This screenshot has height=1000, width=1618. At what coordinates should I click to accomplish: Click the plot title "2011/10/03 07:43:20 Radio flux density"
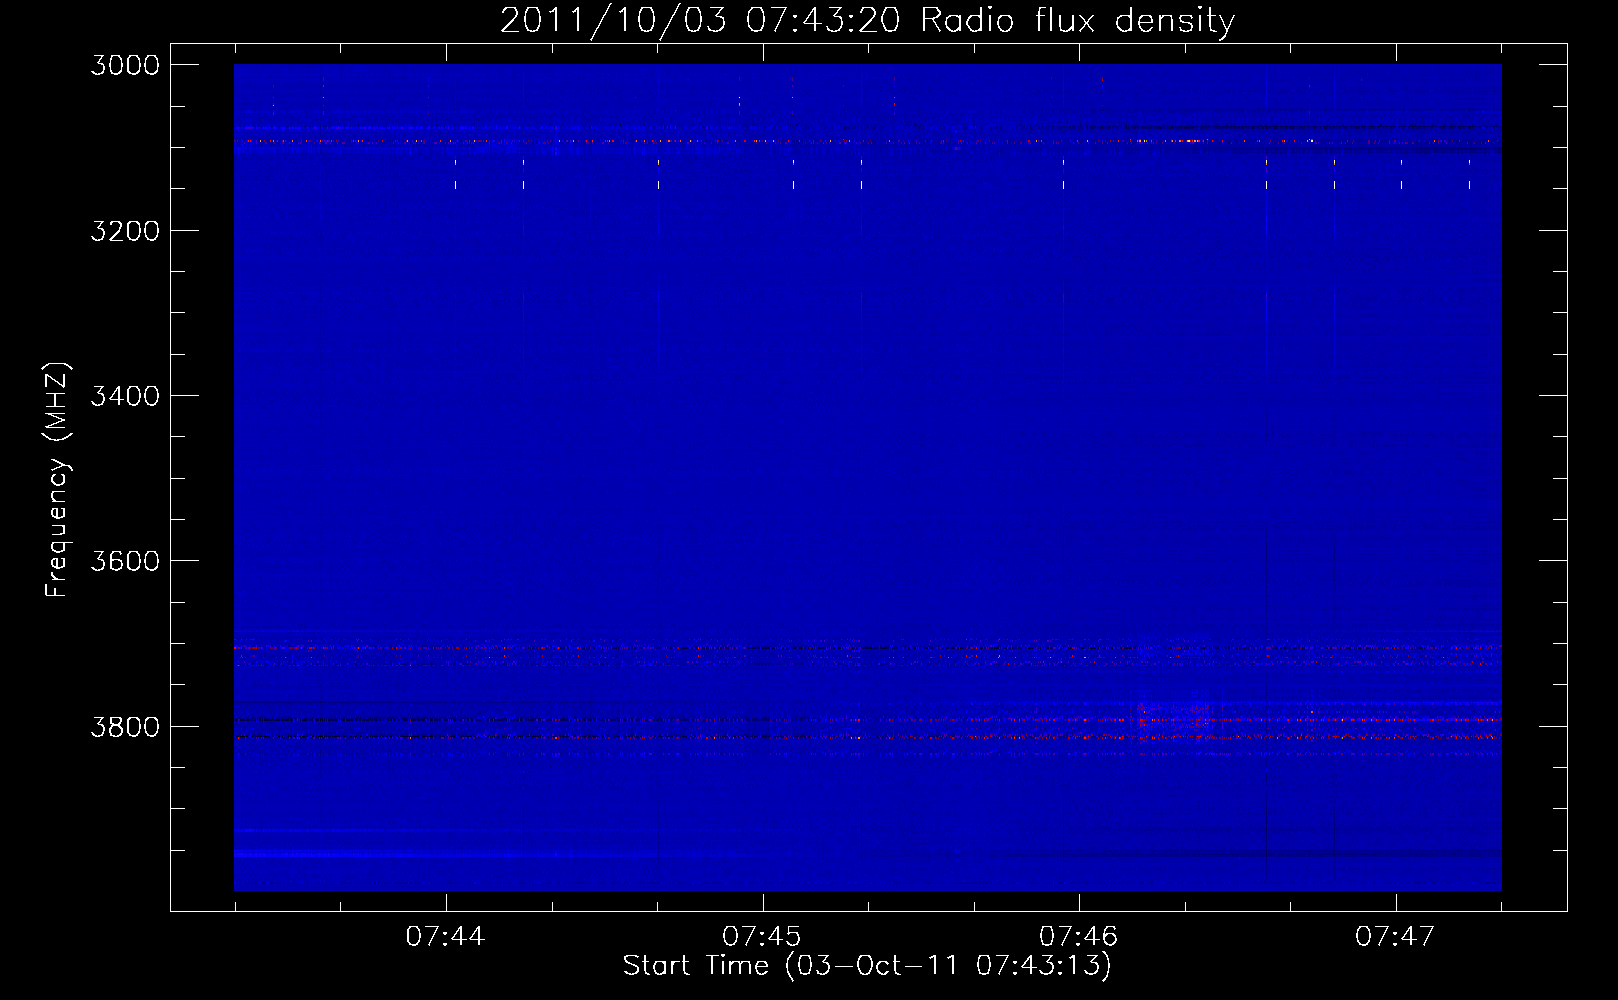click(867, 20)
